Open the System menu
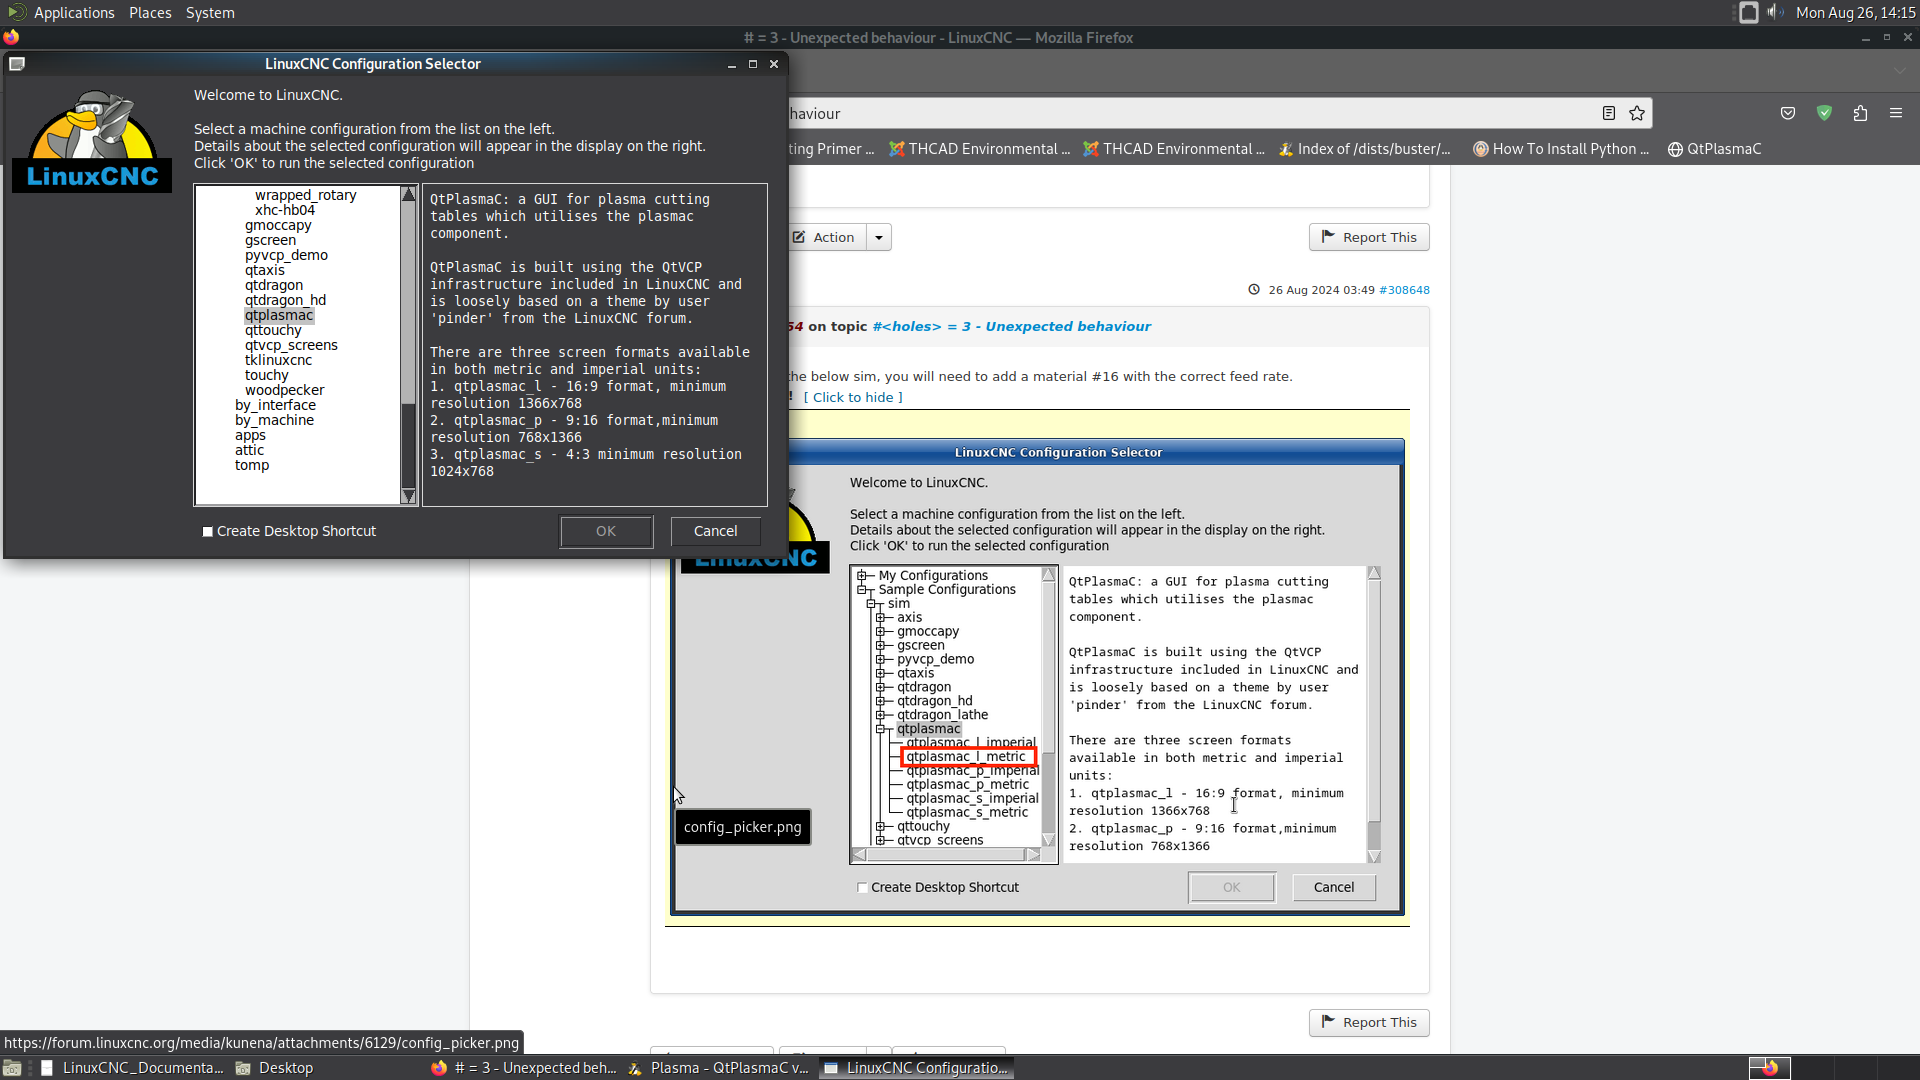Viewport: 1920px width, 1080px height. tap(210, 12)
